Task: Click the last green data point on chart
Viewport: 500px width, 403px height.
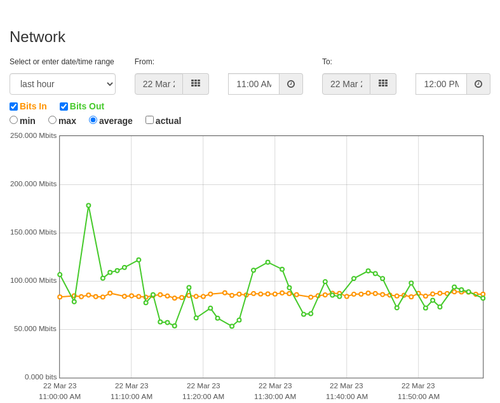Action: [483, 298]
